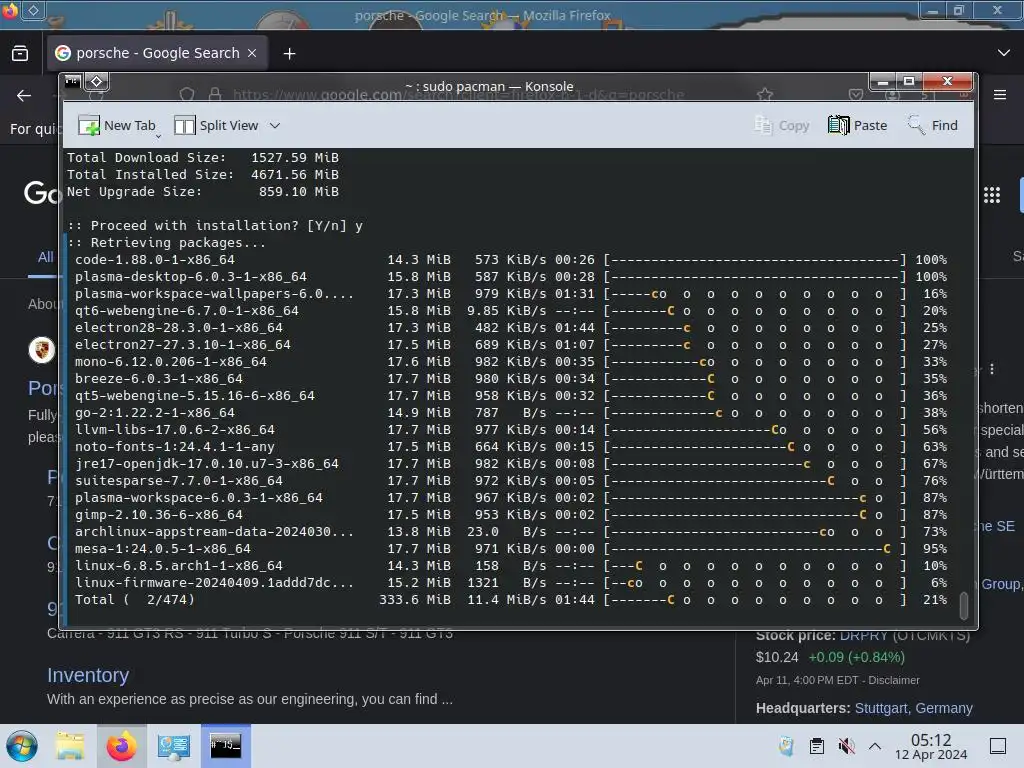The width and height of the screenshot is (1024, 768).
Task: Enable Split View in Konsole
Action: pyautogui.click(x=216, y=125)
